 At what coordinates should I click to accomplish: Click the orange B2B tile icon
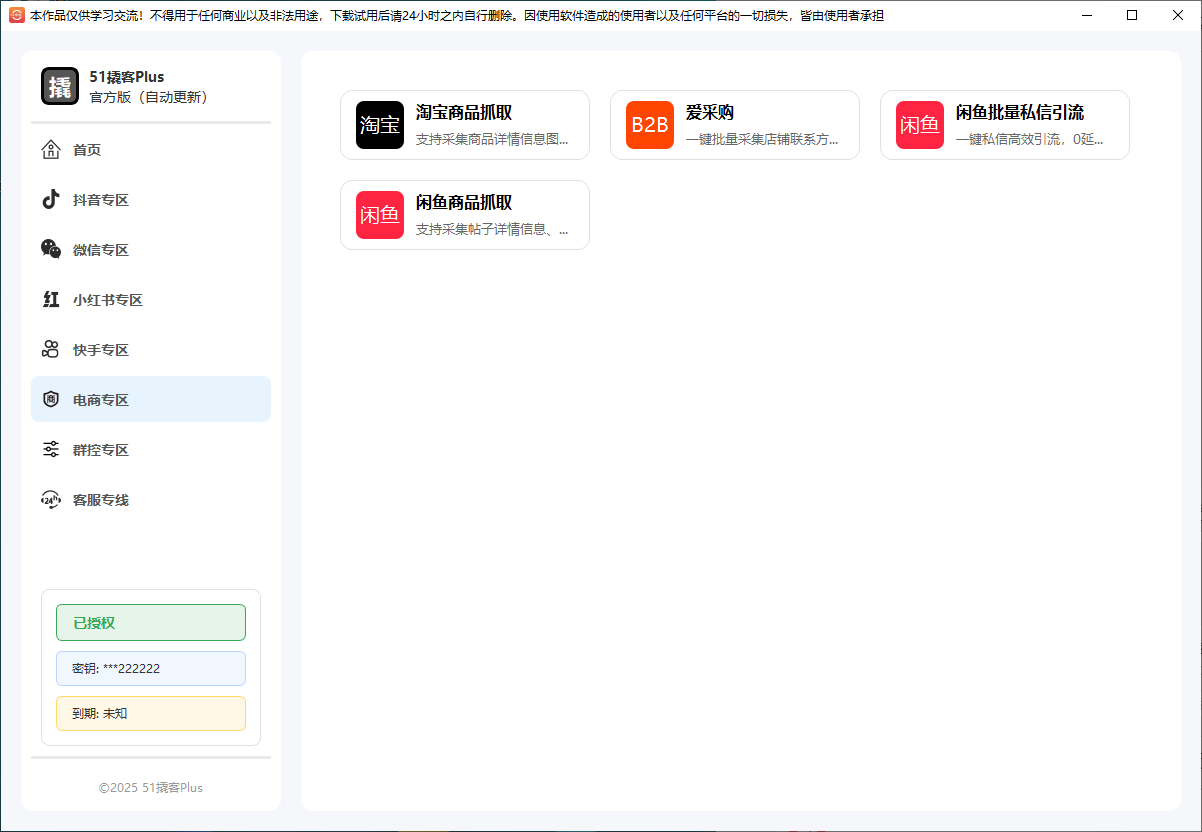(x=650, y=125)
